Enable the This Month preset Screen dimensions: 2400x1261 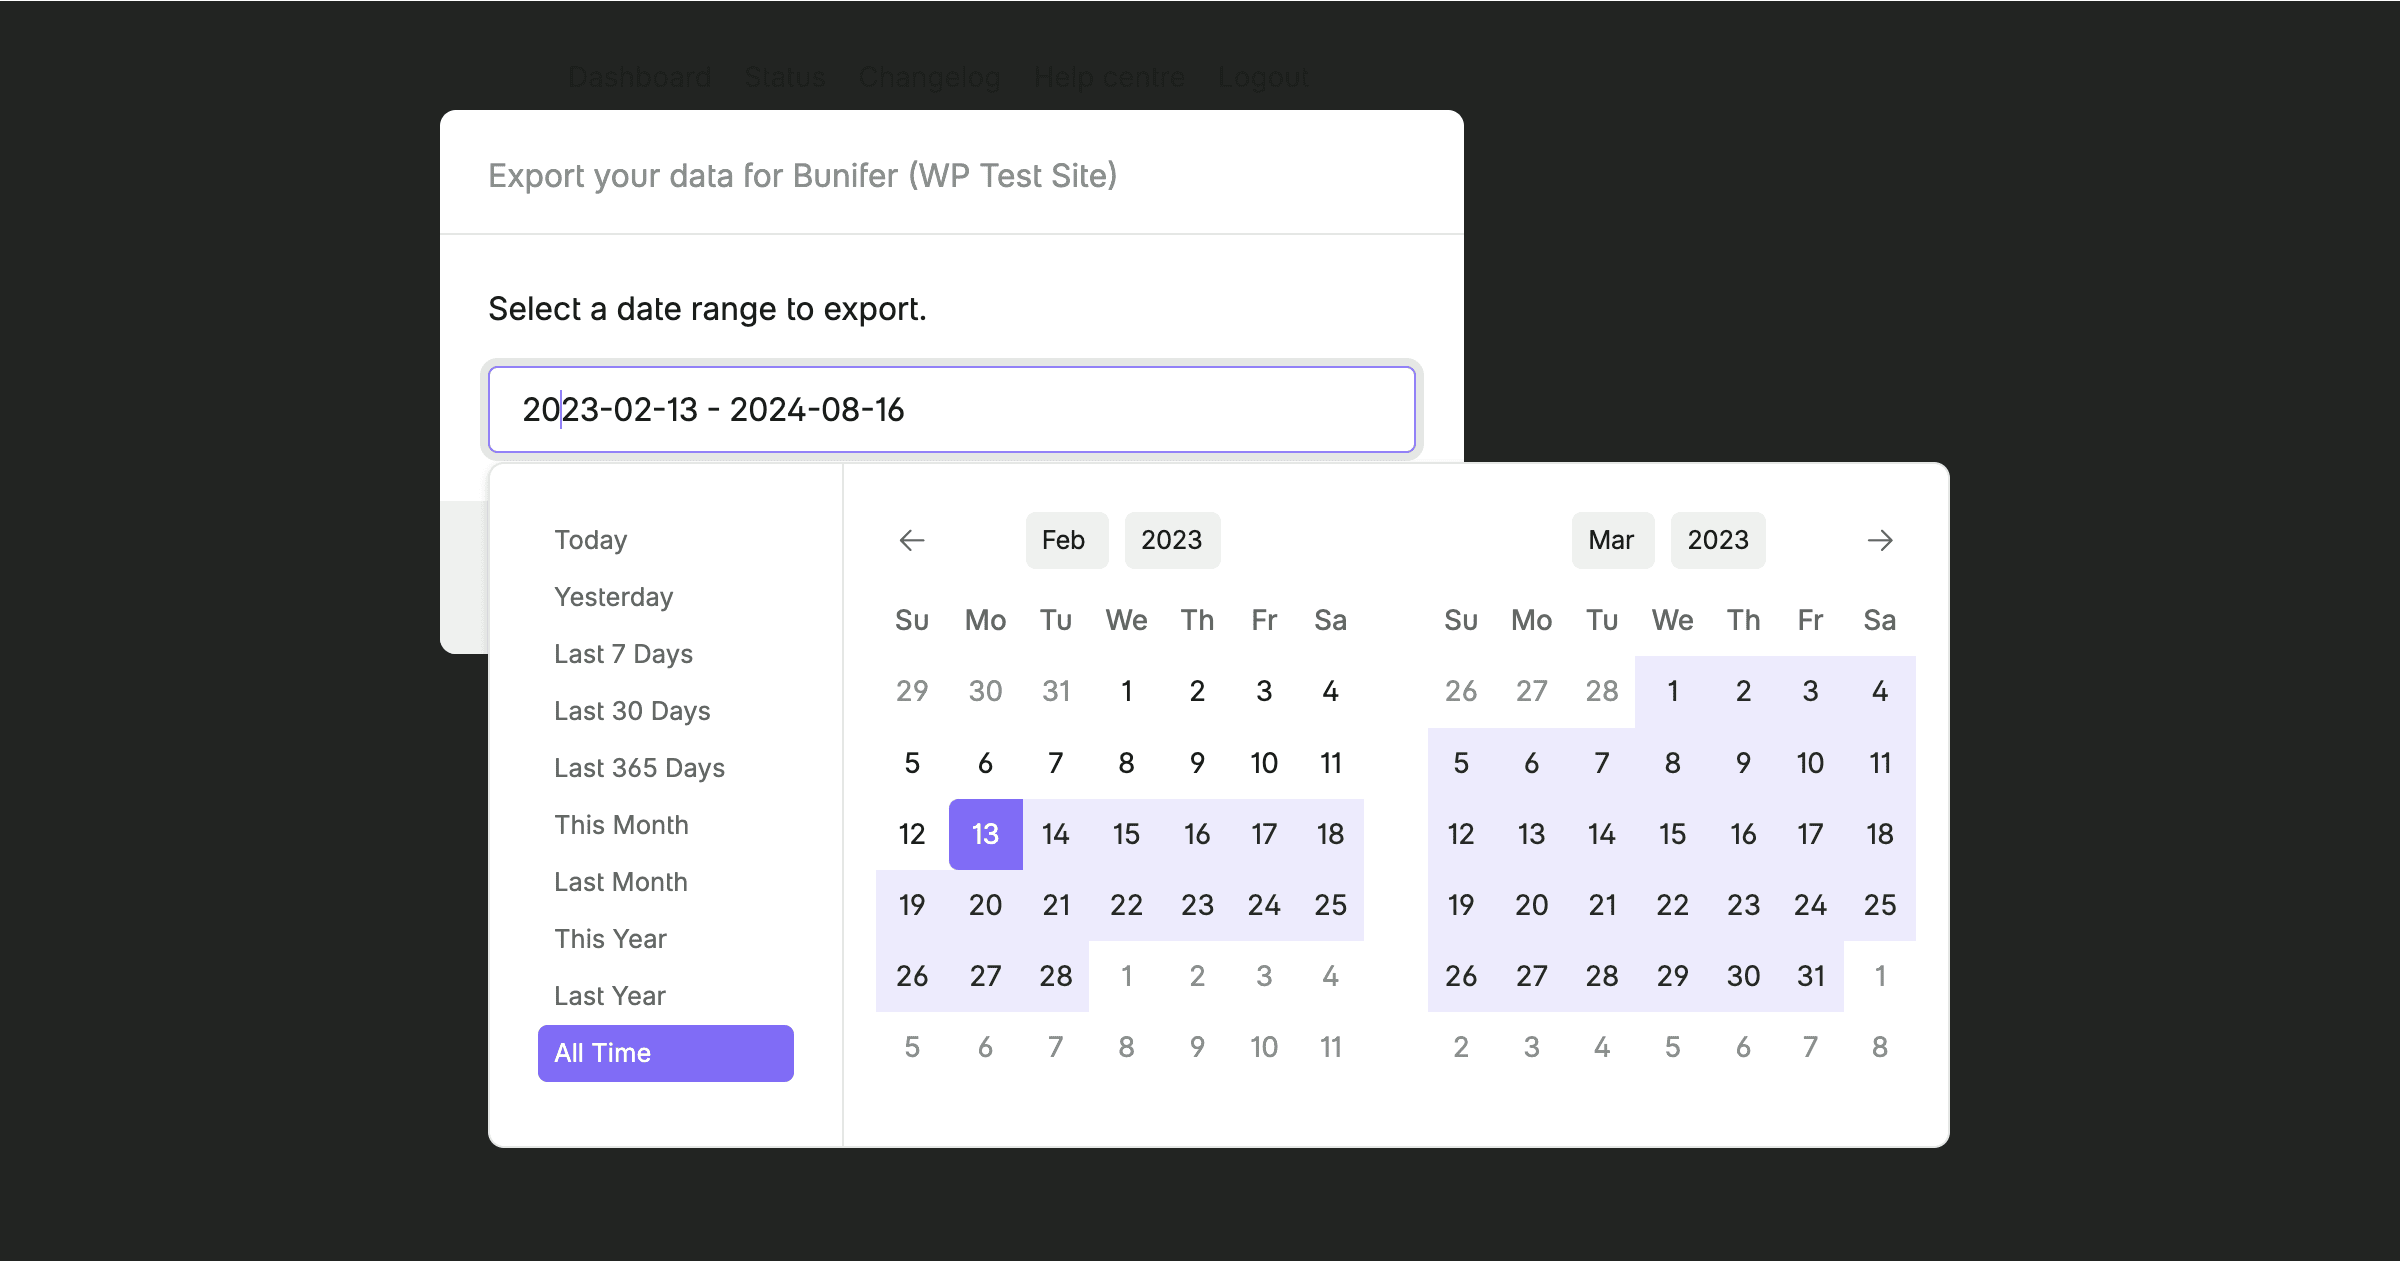(x=621, y=824)
